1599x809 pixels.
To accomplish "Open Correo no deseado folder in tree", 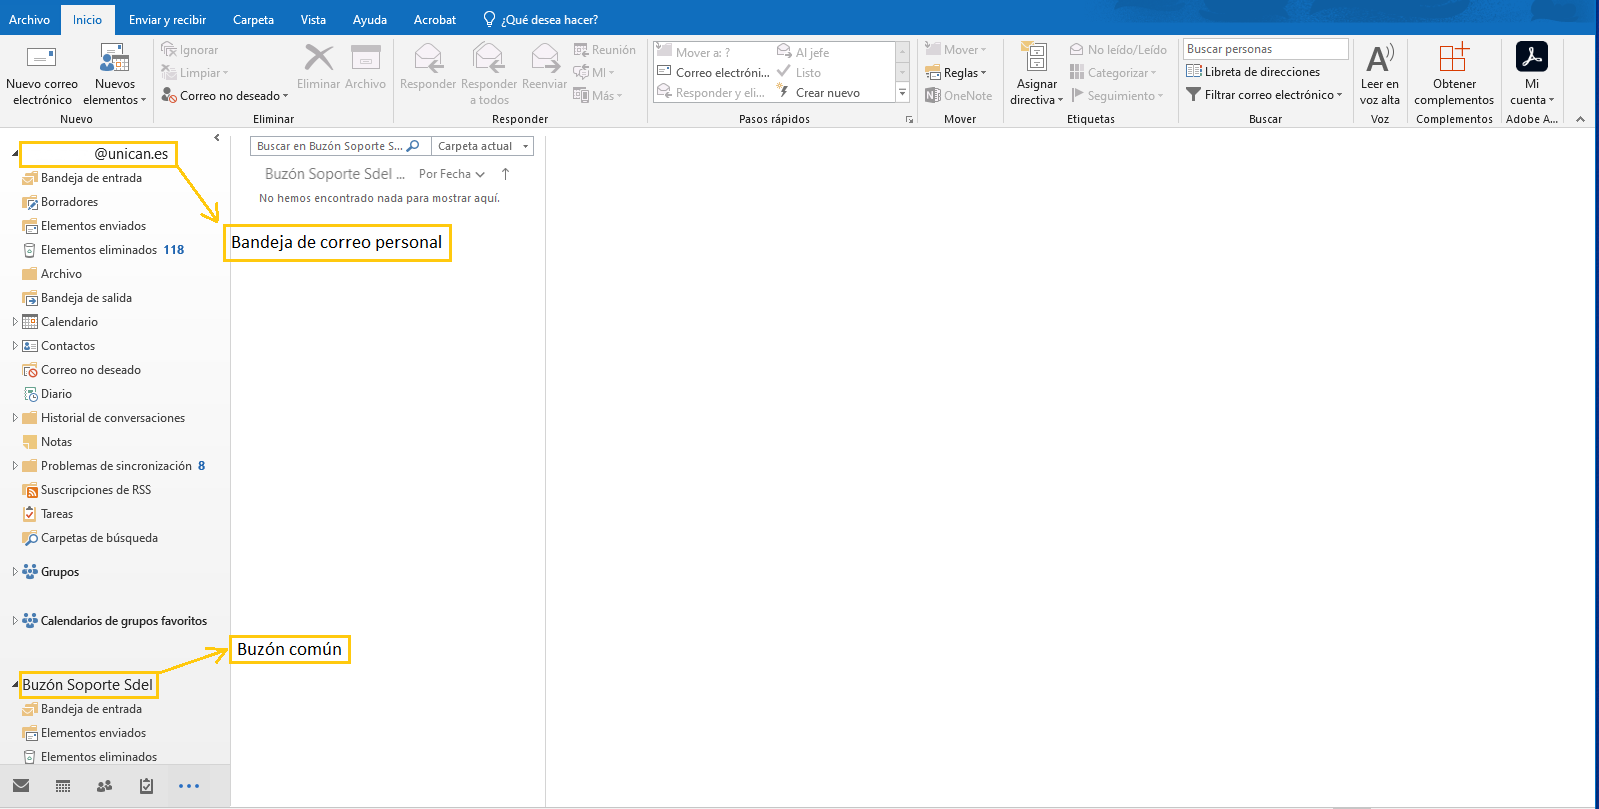I will pos(90,370).
